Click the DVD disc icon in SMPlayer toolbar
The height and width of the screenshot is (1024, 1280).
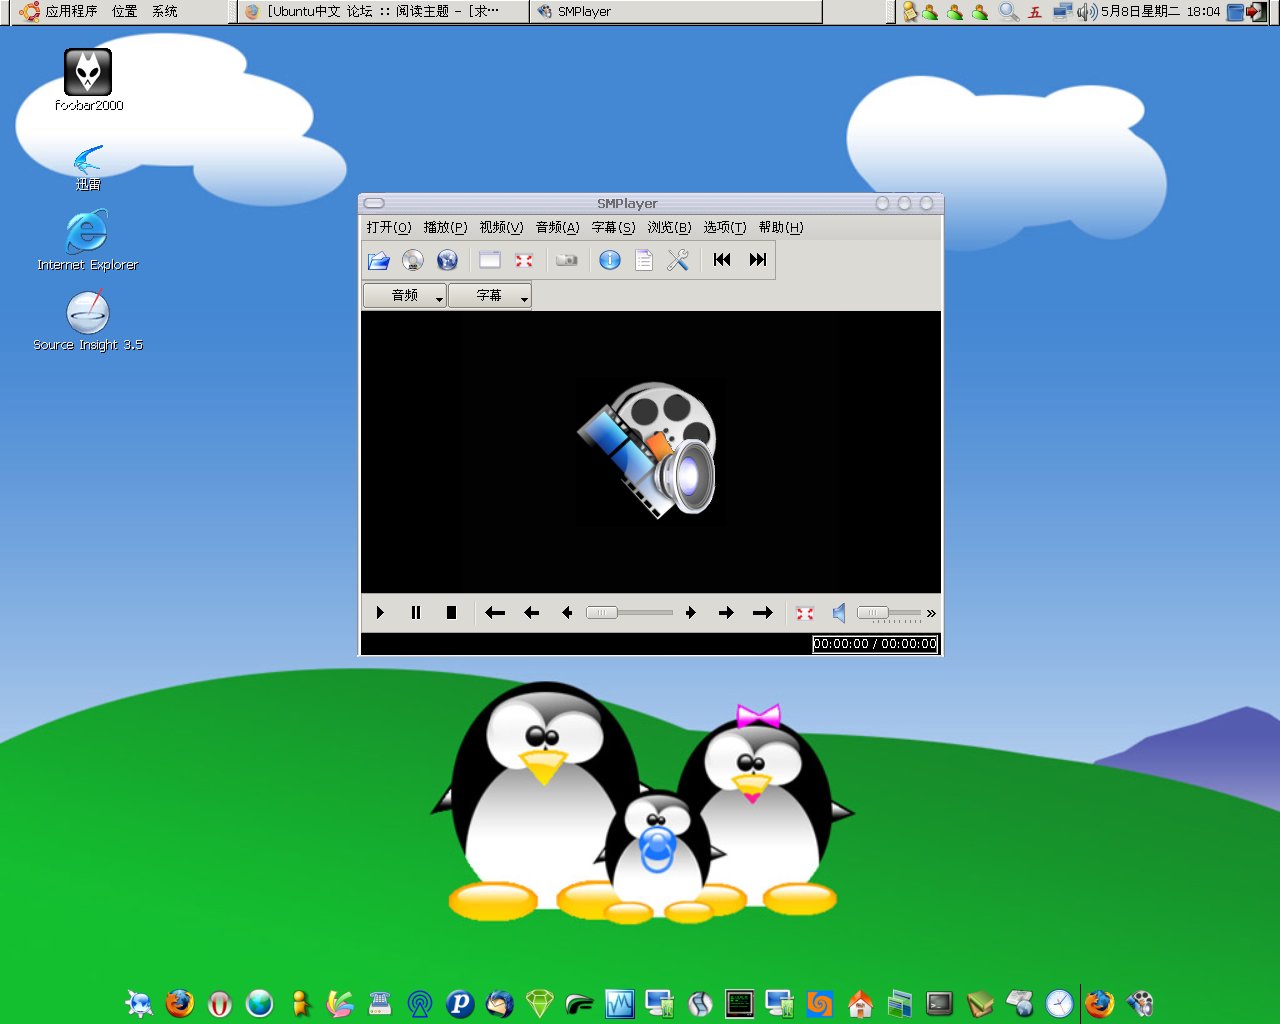pyautogui.click(x=413, y=260)
